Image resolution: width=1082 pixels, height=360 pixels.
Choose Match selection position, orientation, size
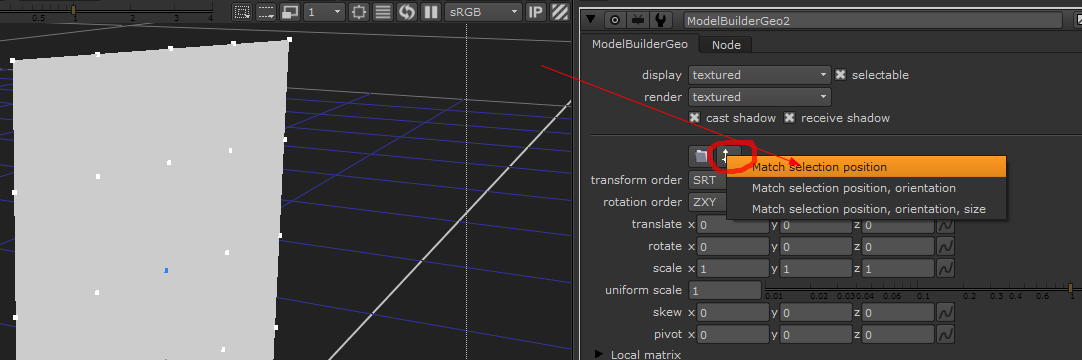[x=867, y=208]
